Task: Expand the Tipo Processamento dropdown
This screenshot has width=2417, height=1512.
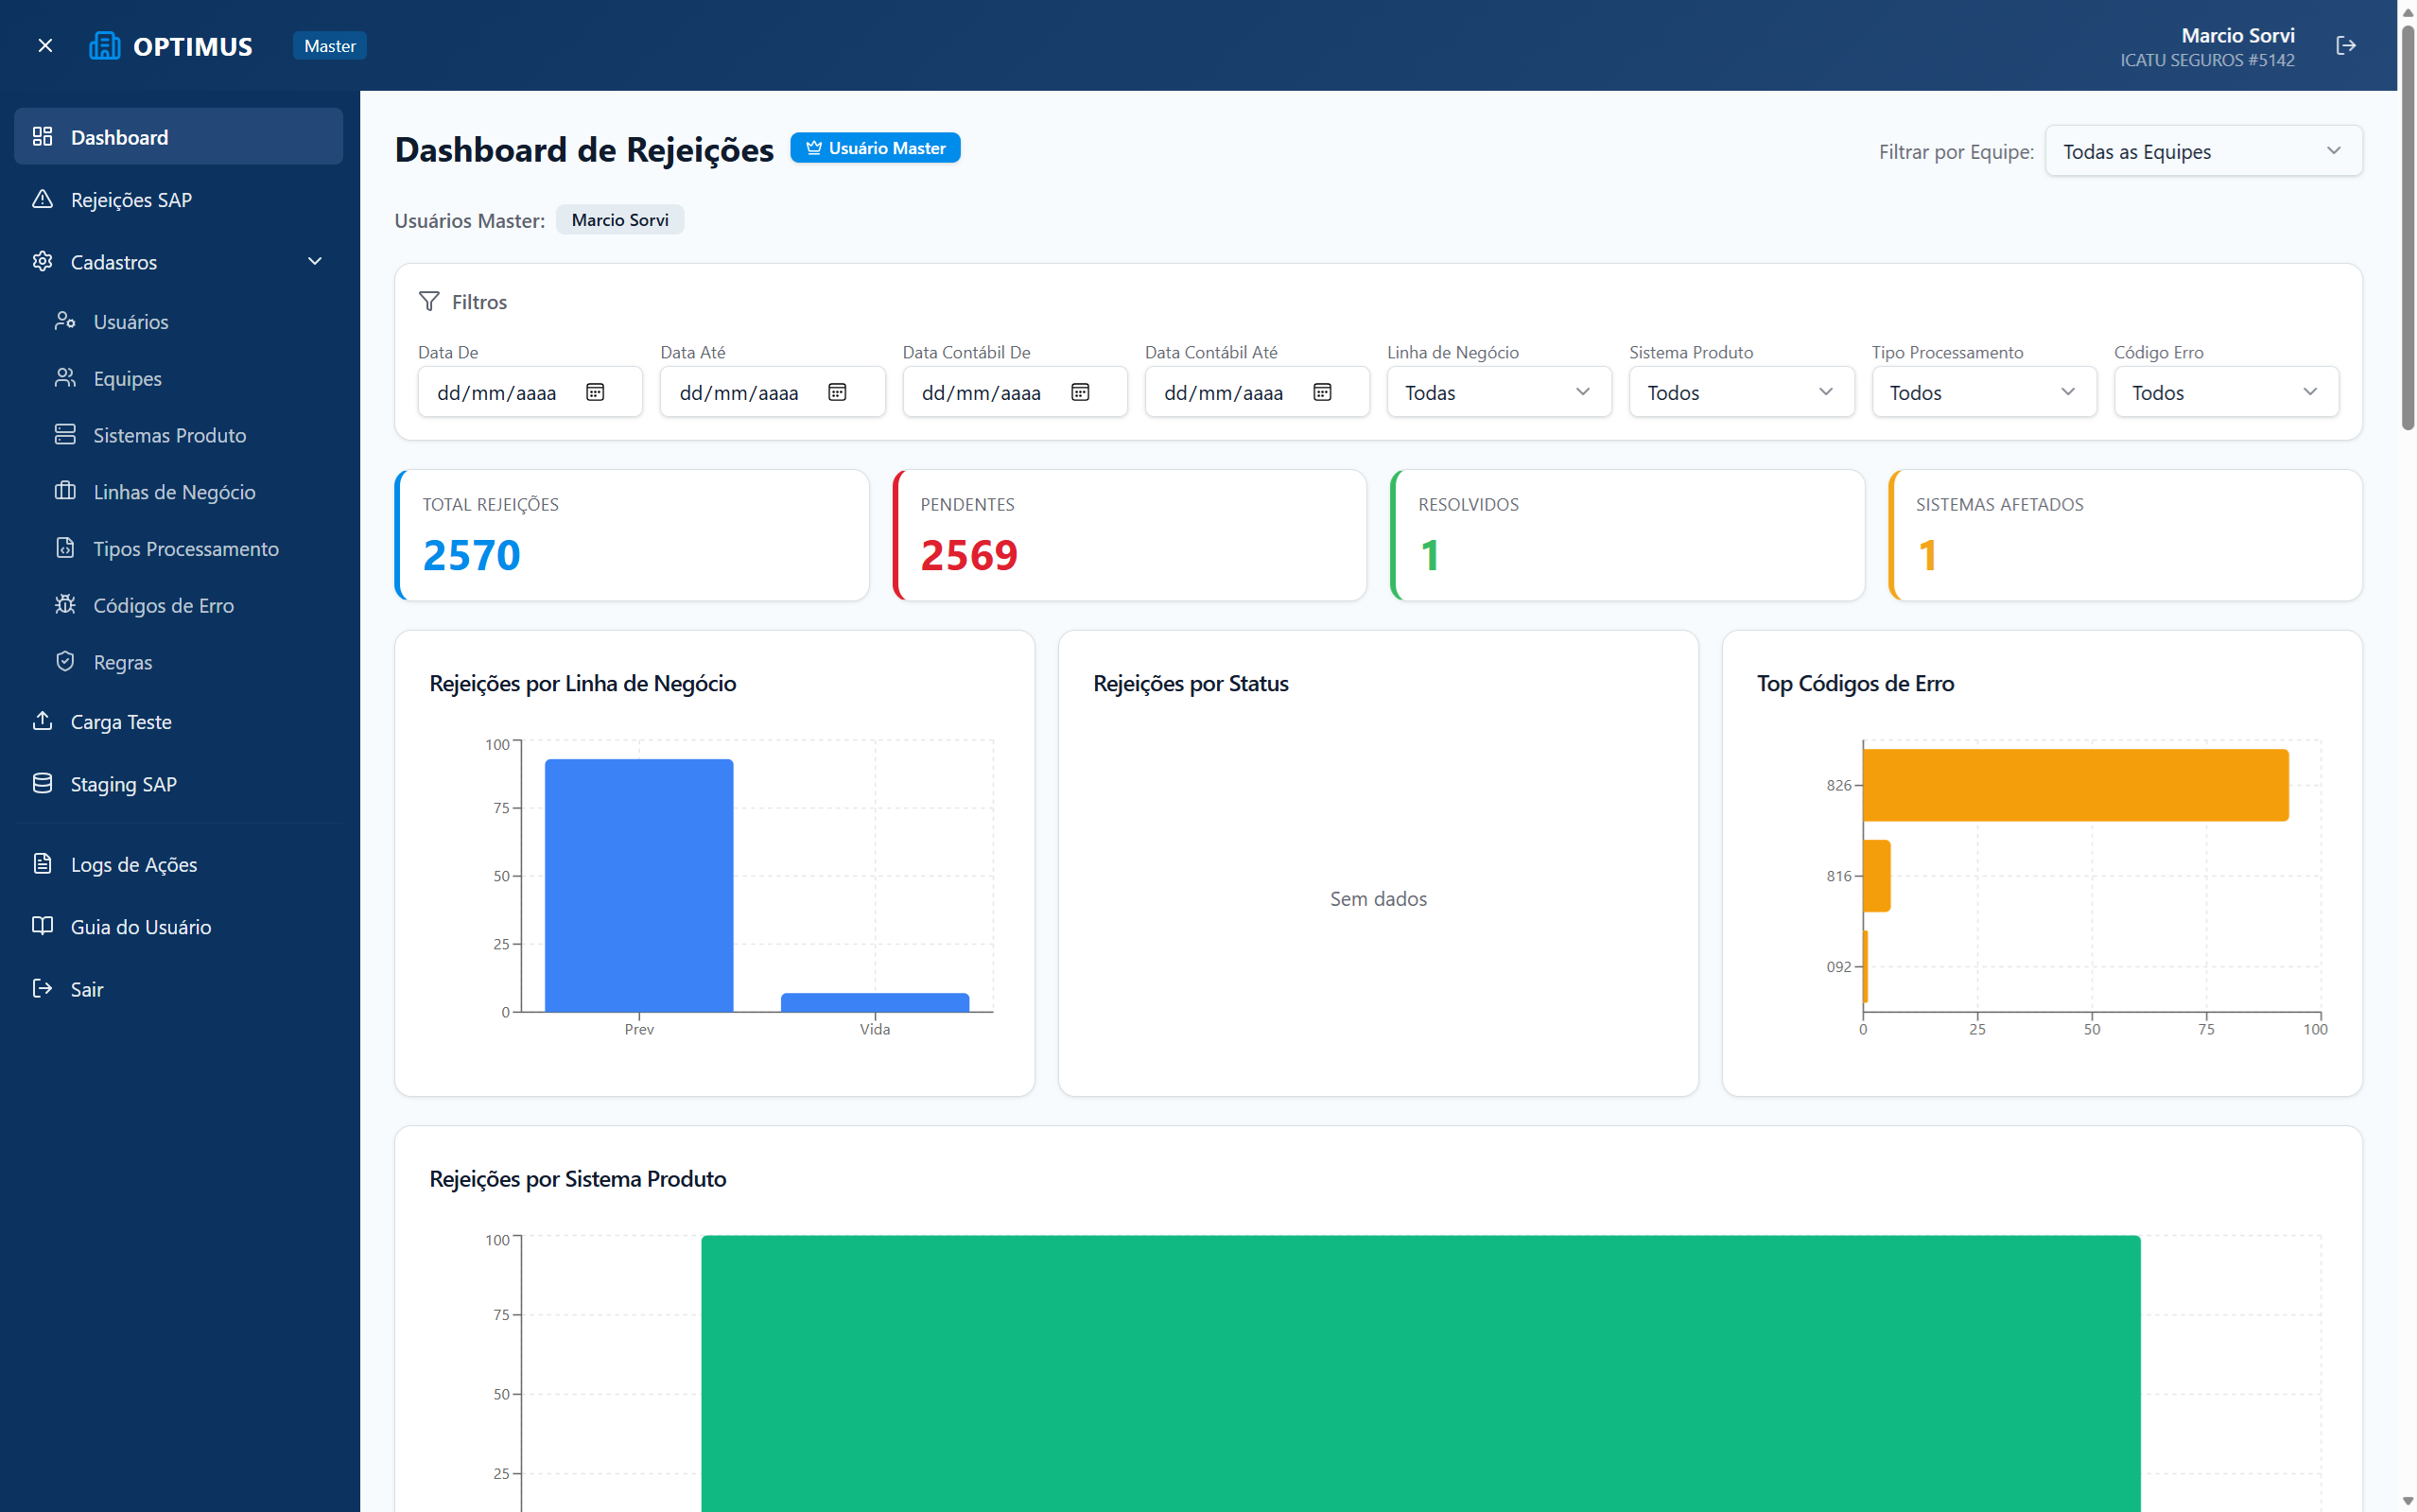Action: point(1983,392)
